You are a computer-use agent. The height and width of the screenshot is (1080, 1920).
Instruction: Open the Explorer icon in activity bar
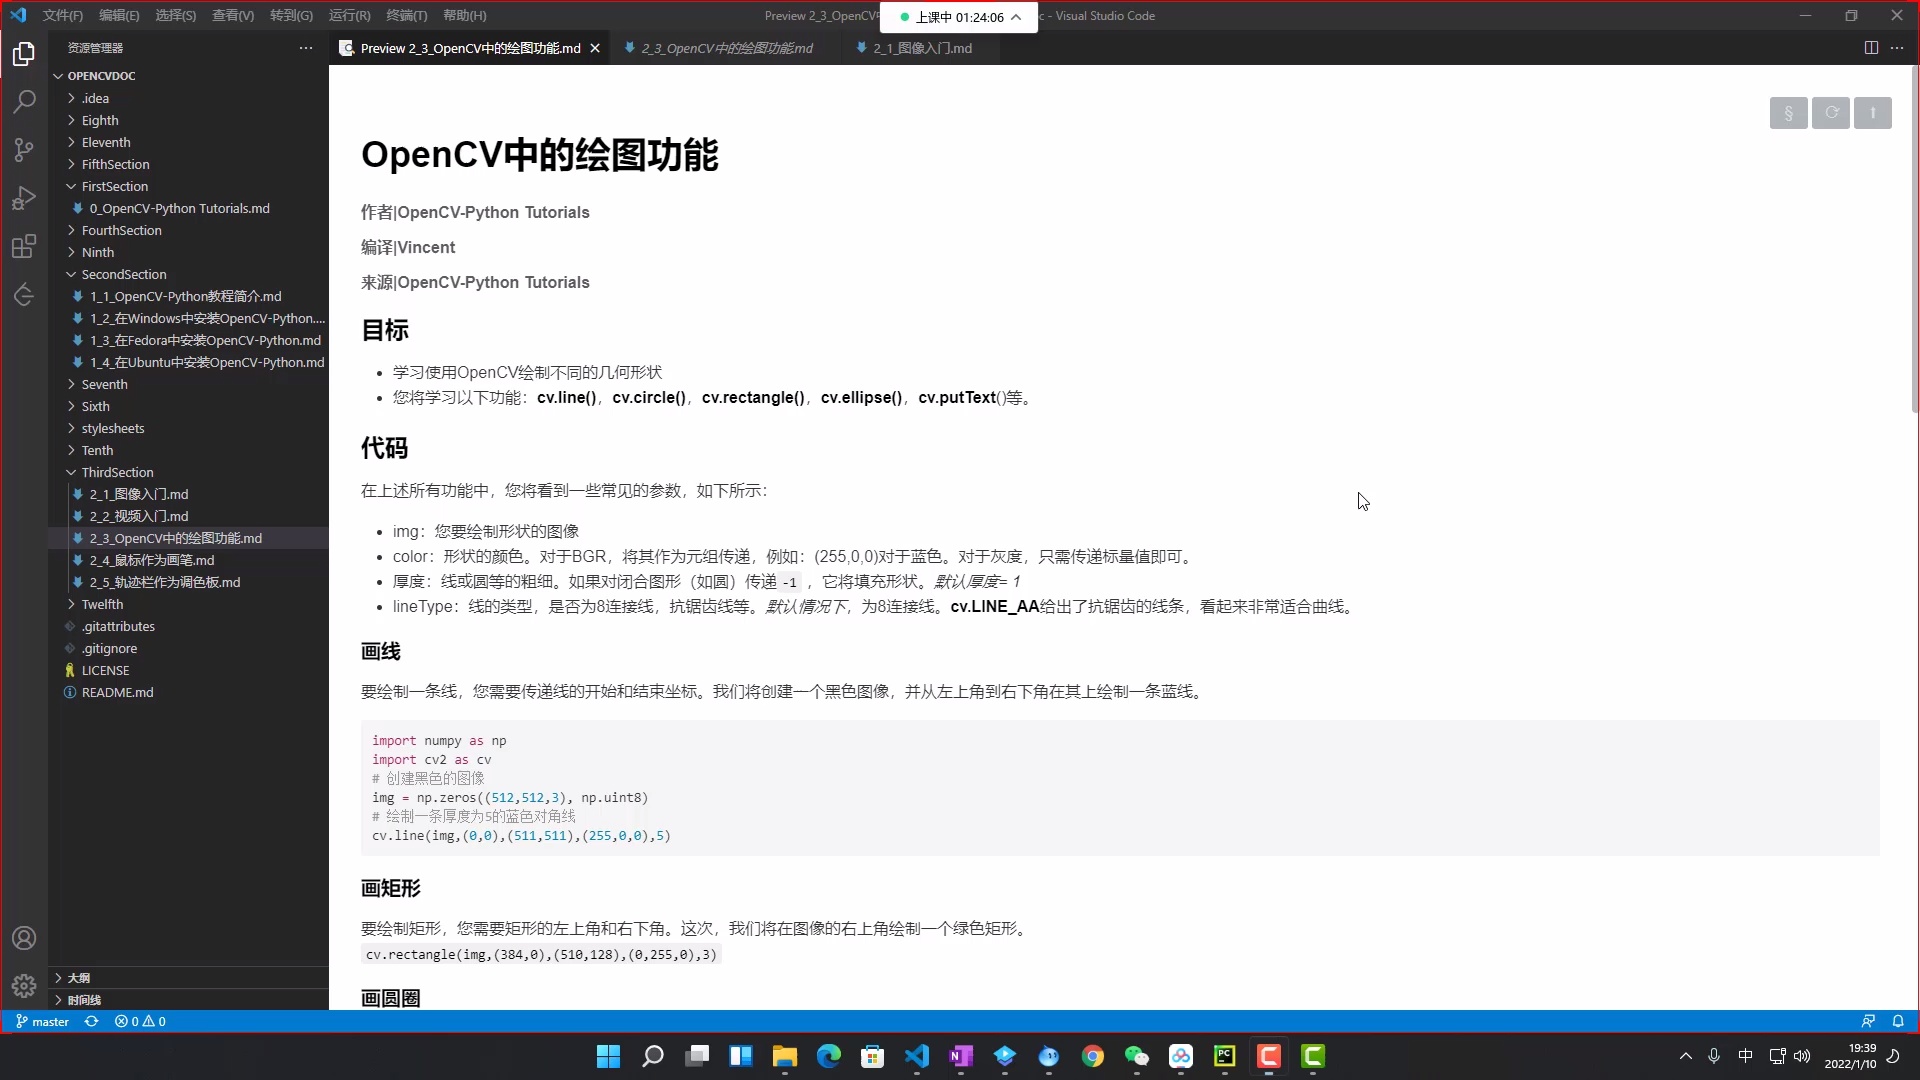[x=24, y=54]
